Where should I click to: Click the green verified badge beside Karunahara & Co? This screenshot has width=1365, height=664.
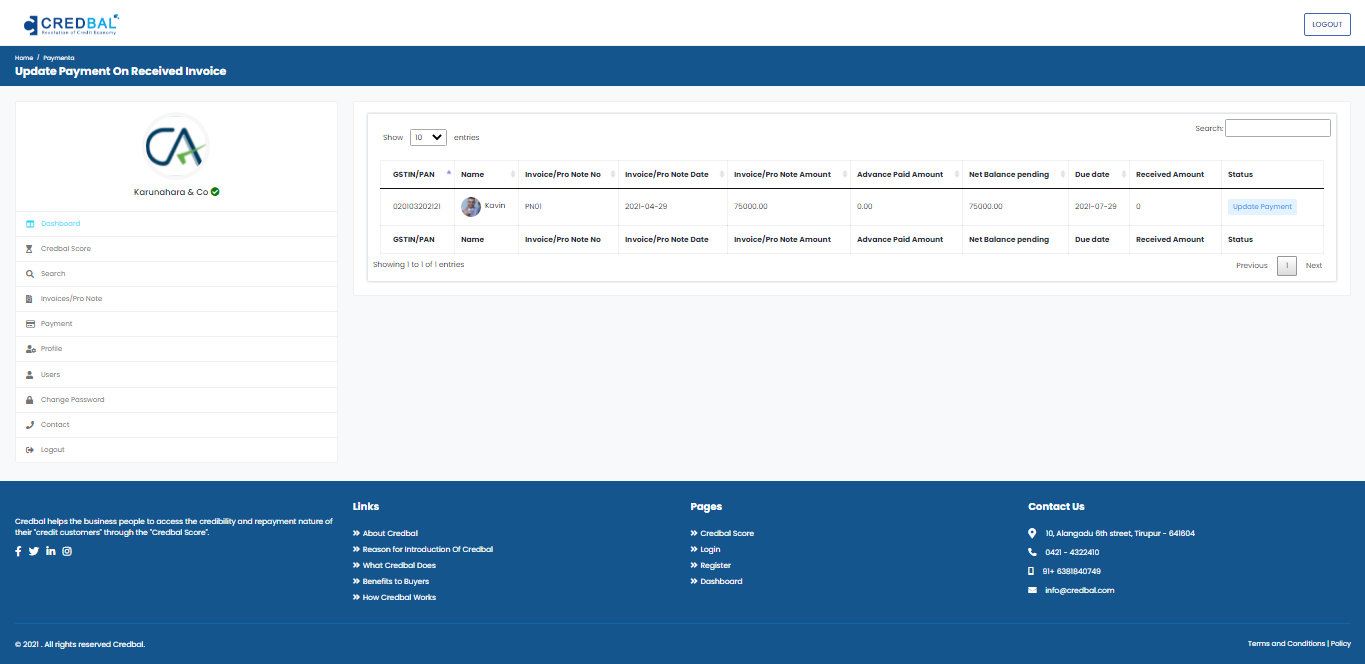pos(215,191)
